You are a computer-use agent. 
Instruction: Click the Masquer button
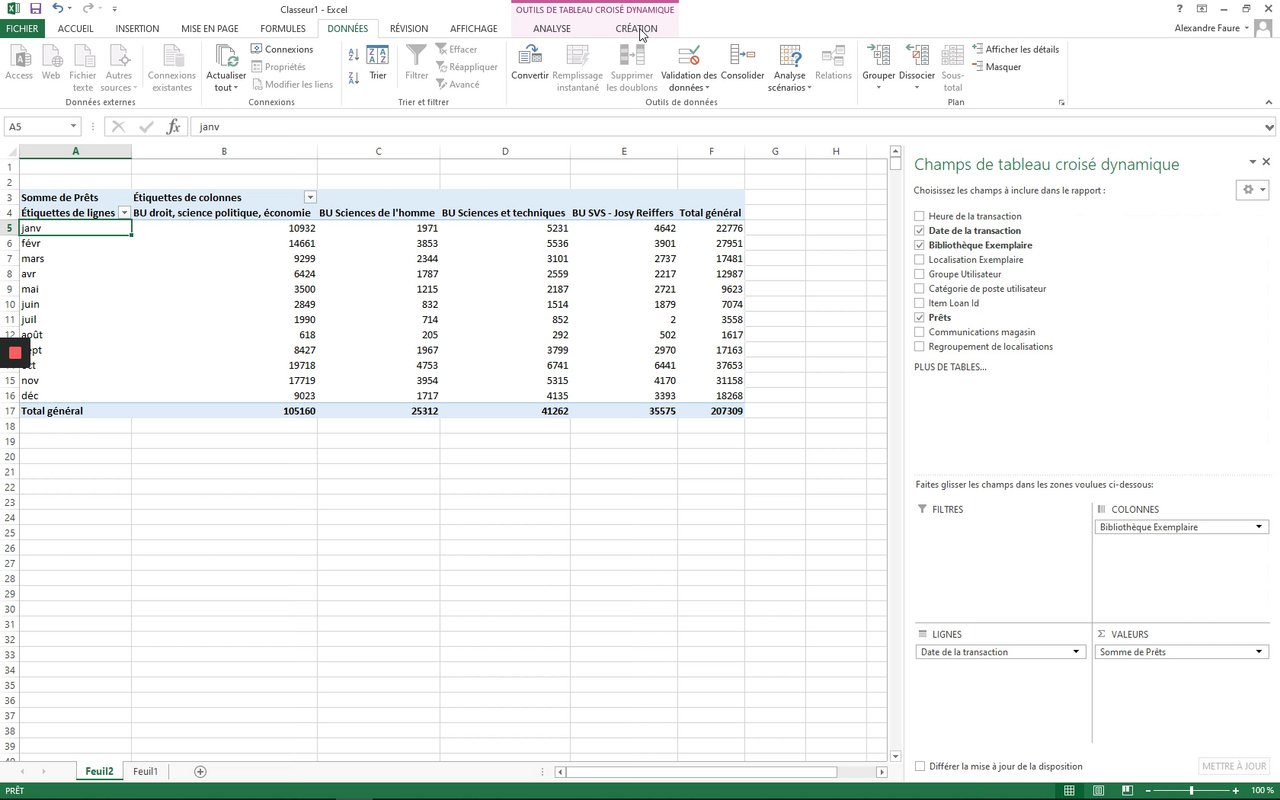(997, 67)
